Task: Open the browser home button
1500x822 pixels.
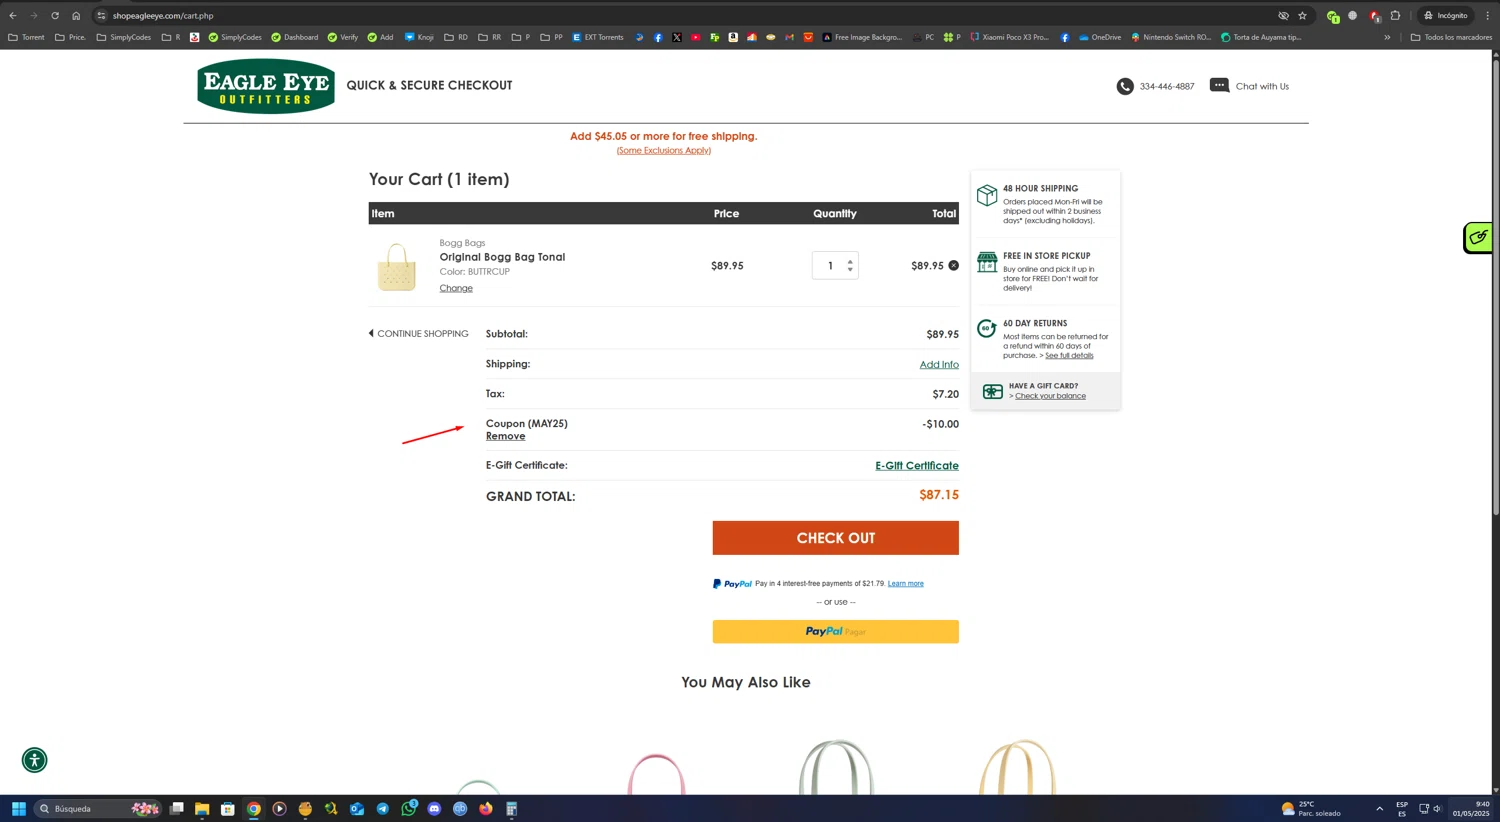Action: click(x=76, y=16)
